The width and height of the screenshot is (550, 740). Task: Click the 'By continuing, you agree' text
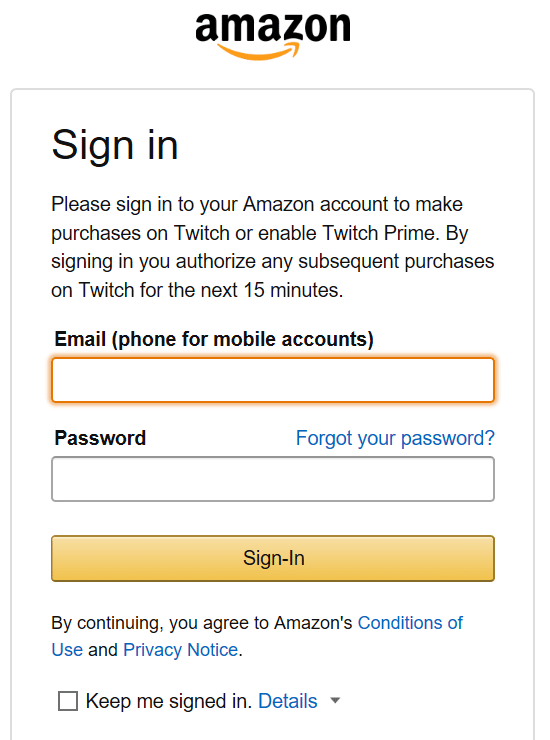pos(151,623)
